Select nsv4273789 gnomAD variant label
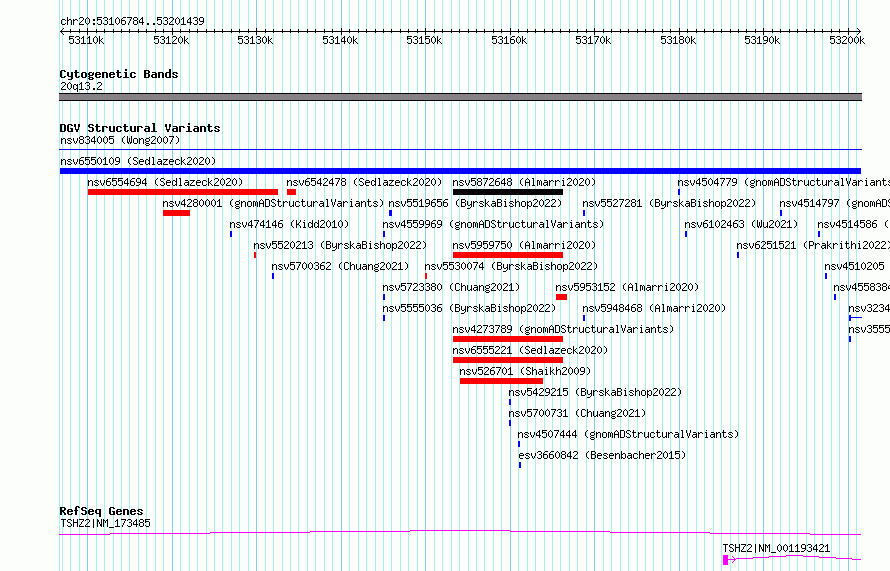The height and width of the screenshot is (571, 890). tap(563, 329)
